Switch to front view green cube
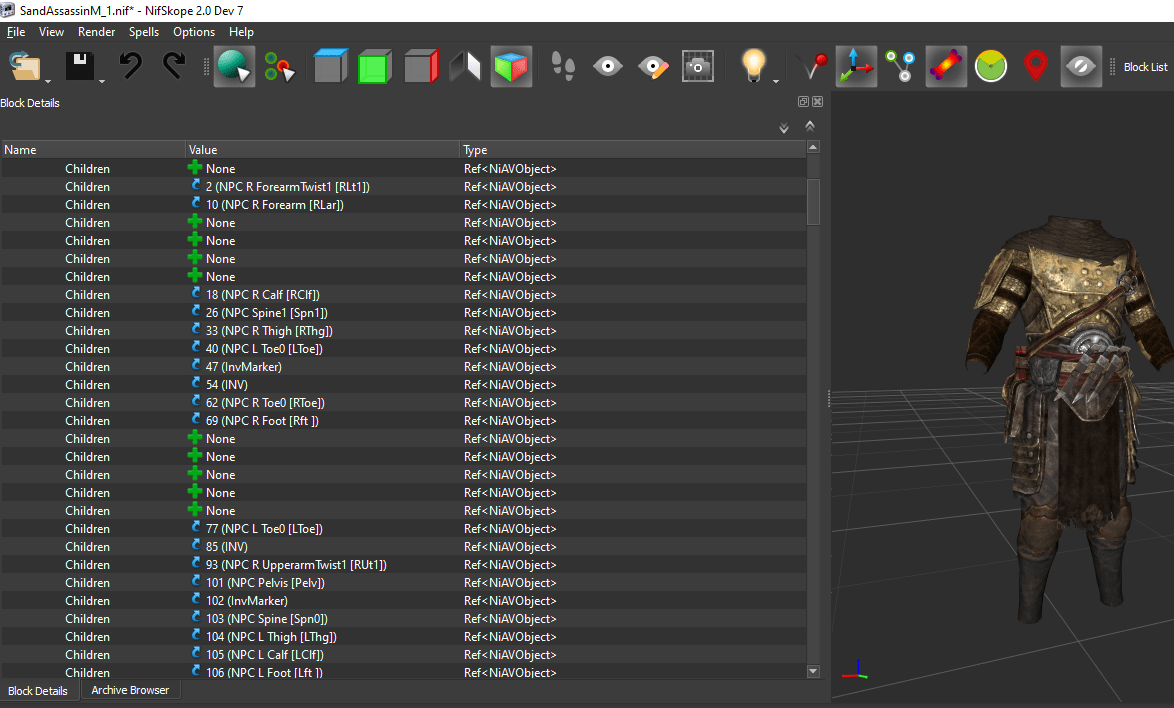The height and width of the screenshot is (708, 1174). pyautogui.click(x=375, y=67)
